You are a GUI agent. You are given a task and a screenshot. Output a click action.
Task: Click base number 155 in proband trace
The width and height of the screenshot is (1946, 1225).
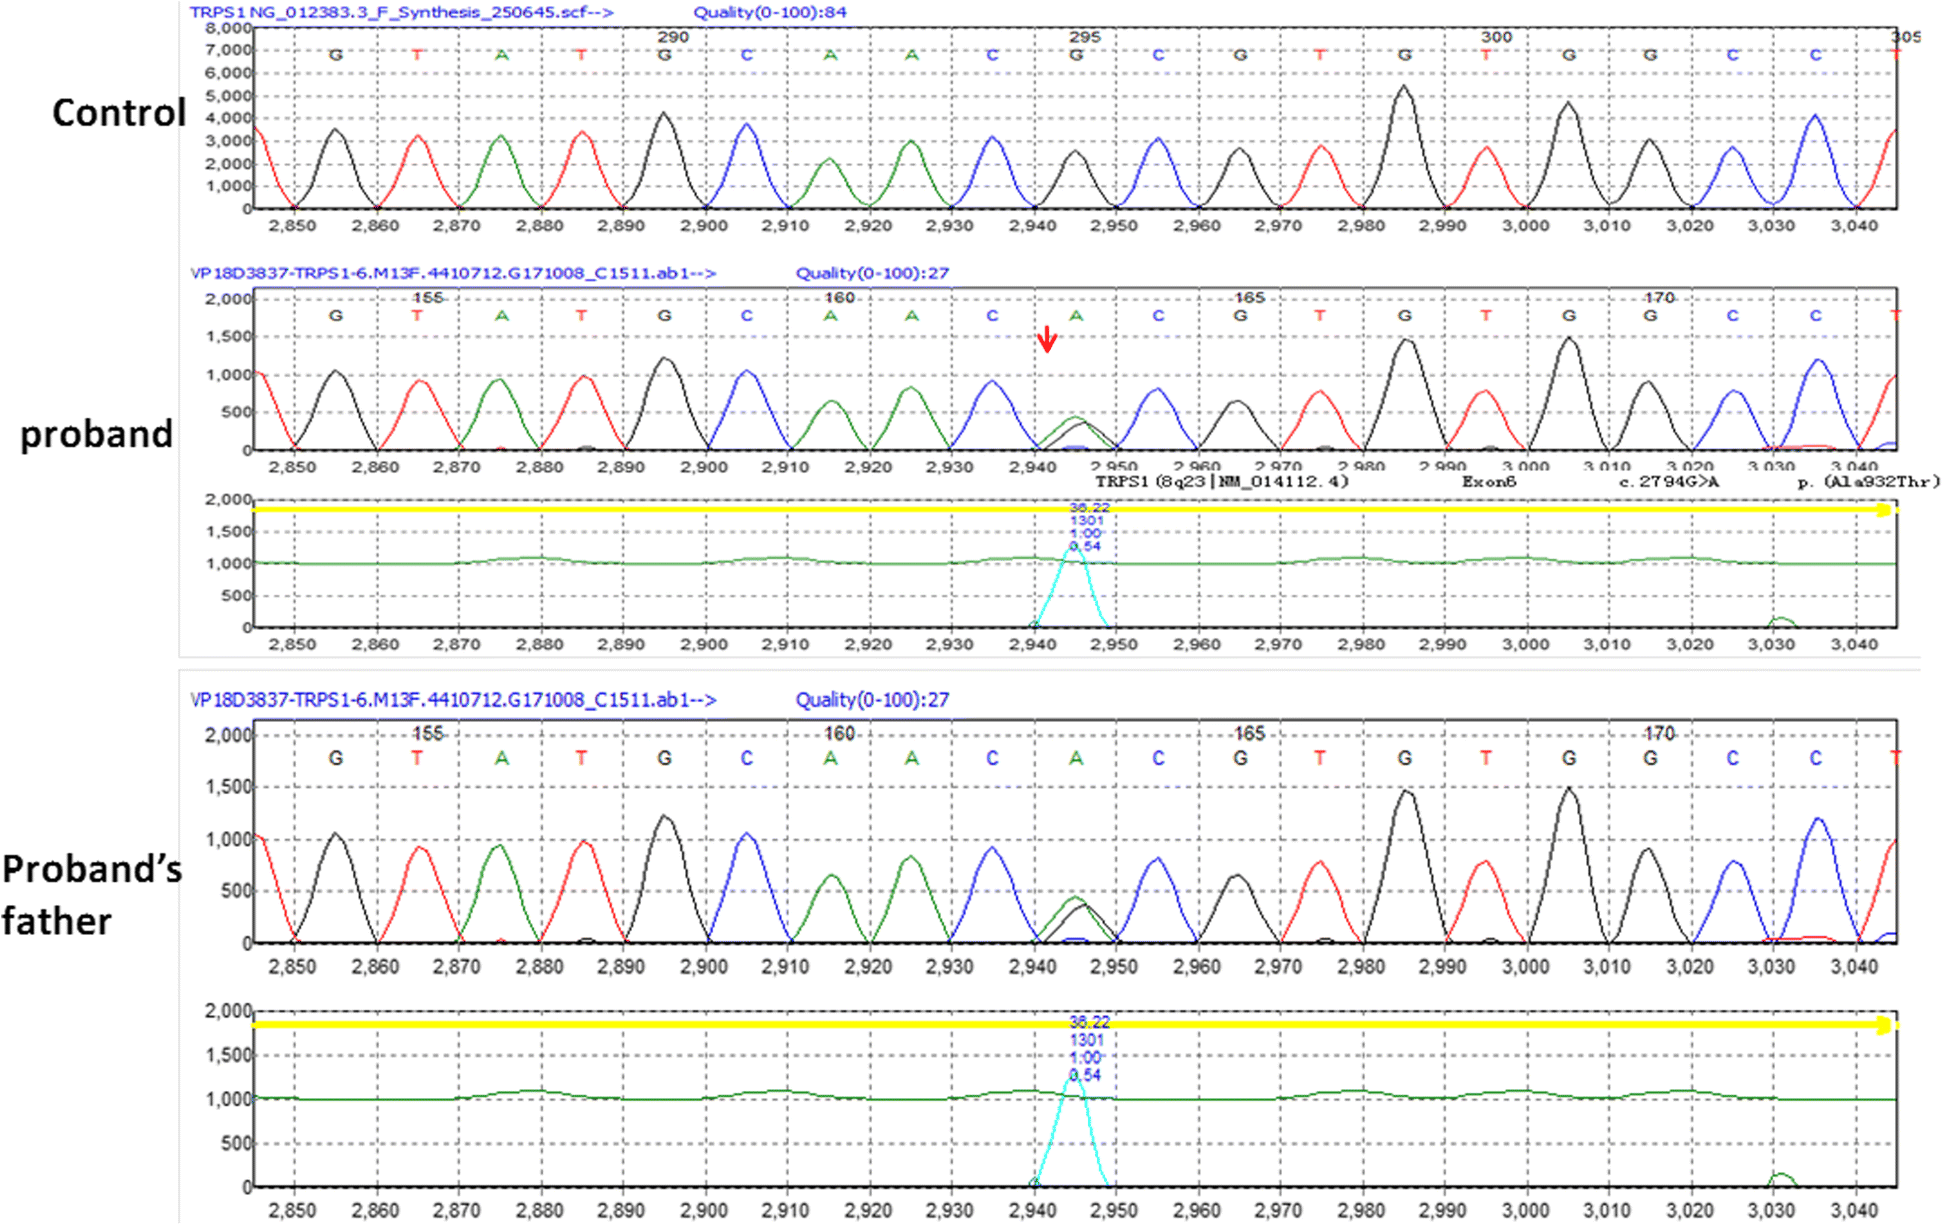428,298
